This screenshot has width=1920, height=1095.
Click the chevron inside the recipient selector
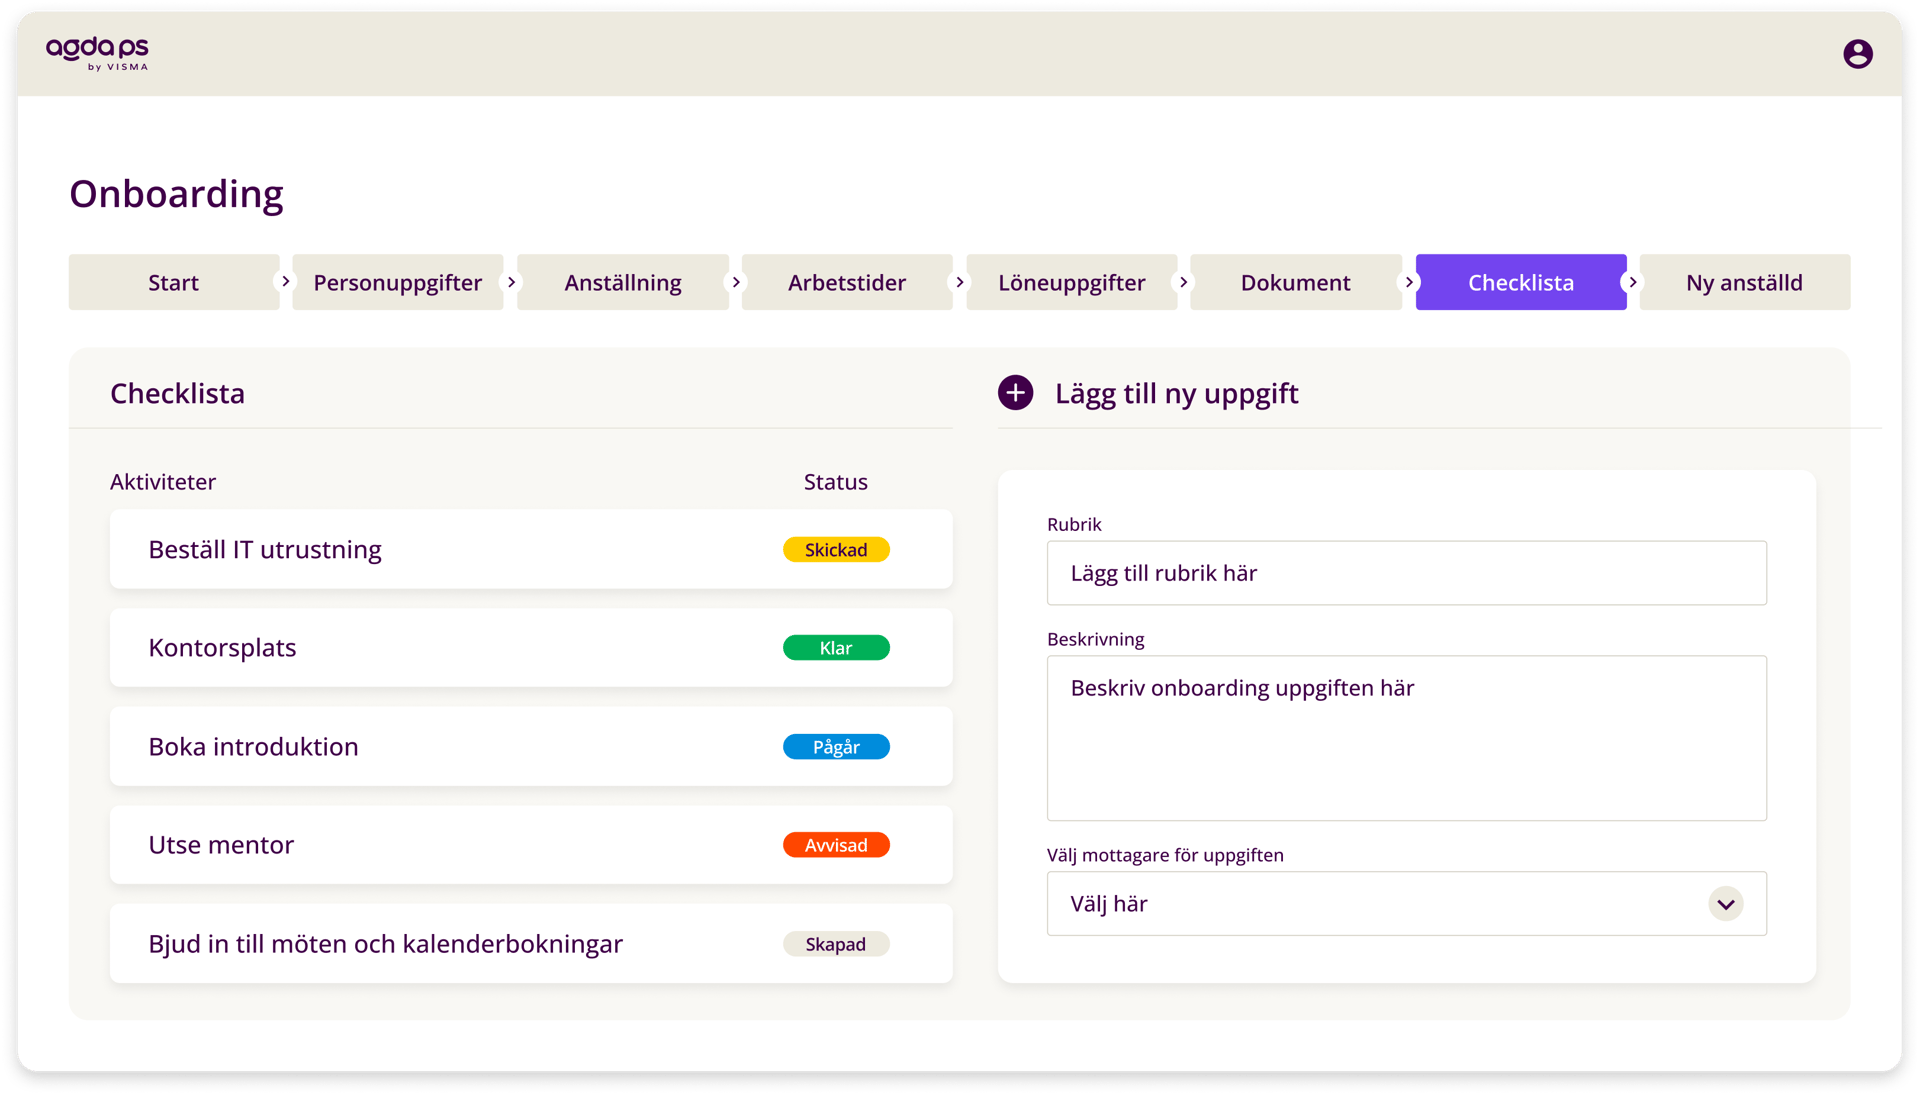[x=1724, y=904]
